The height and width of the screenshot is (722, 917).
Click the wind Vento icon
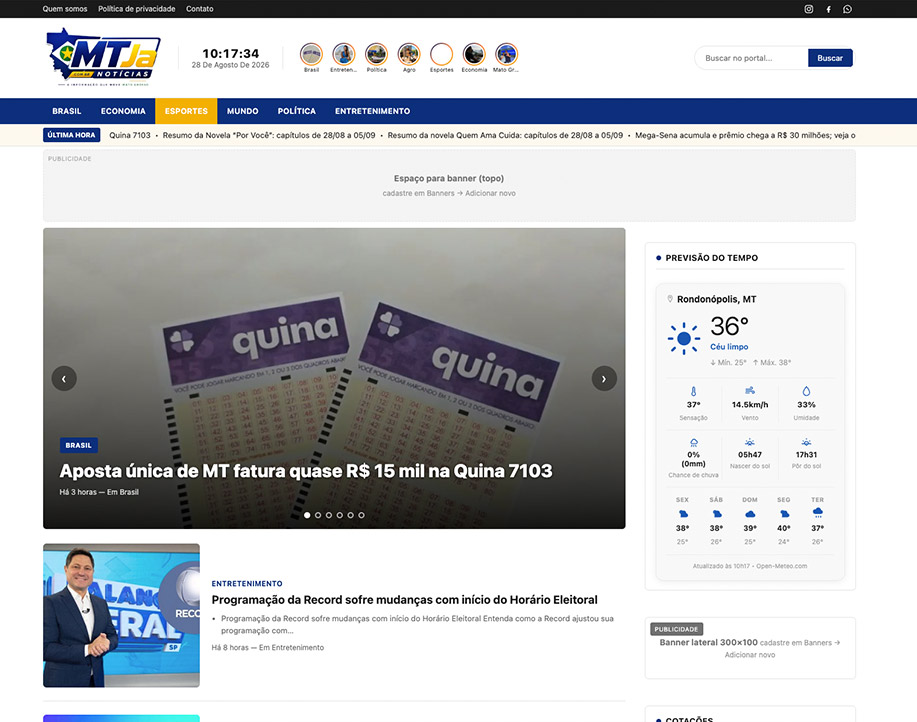tap(750, 391)
